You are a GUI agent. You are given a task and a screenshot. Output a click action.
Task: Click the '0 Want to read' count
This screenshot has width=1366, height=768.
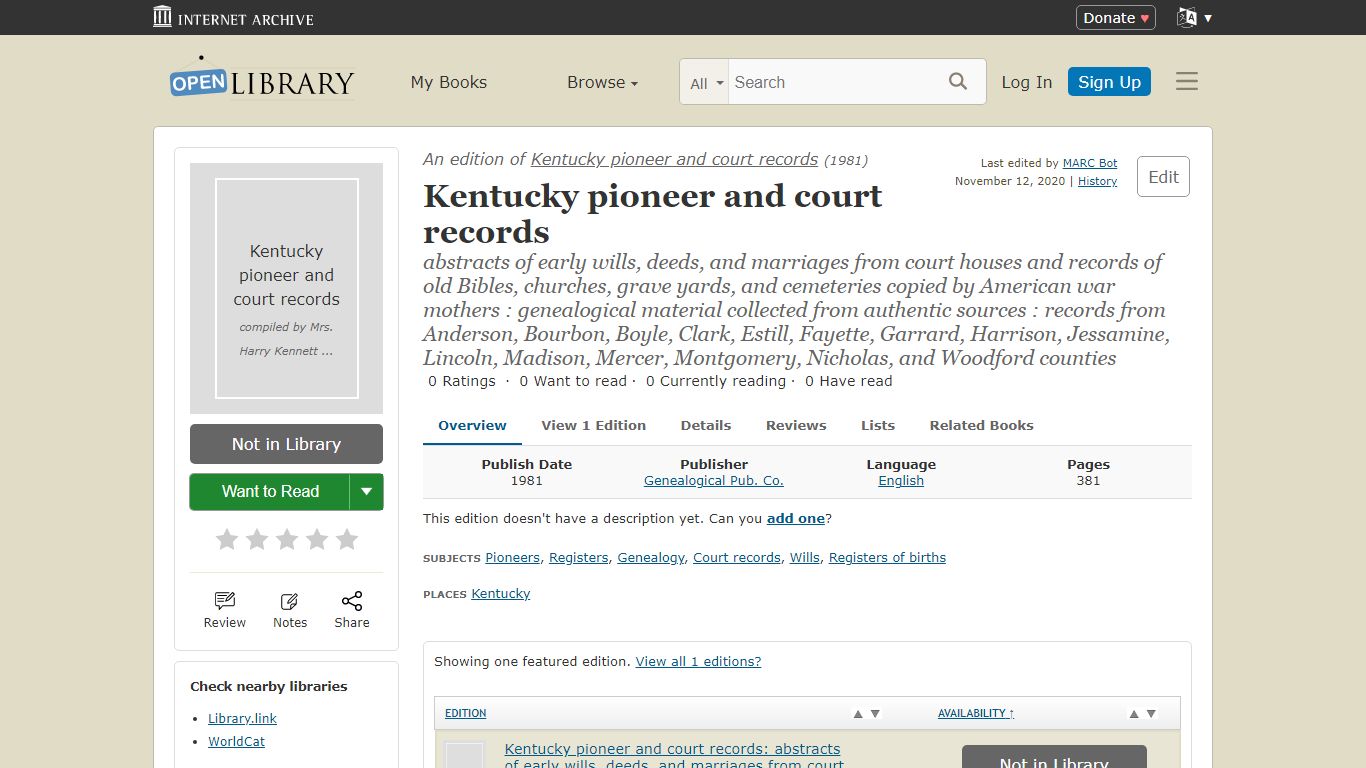573,381
